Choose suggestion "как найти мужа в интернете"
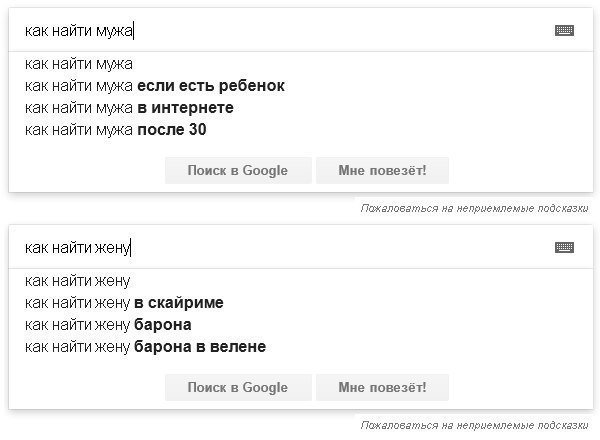 point(129,108)
